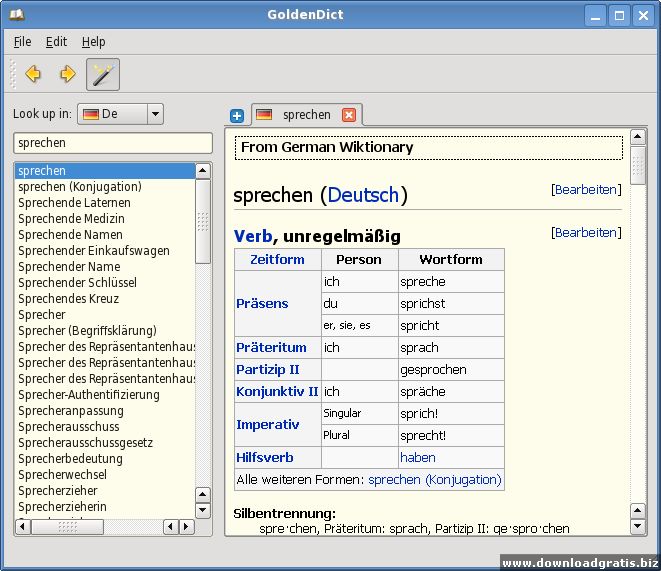Viewport: 661px width, 571px height.
Task: Click article pane vertical scrollbar thumb
Action: click(x=638, y=166)
